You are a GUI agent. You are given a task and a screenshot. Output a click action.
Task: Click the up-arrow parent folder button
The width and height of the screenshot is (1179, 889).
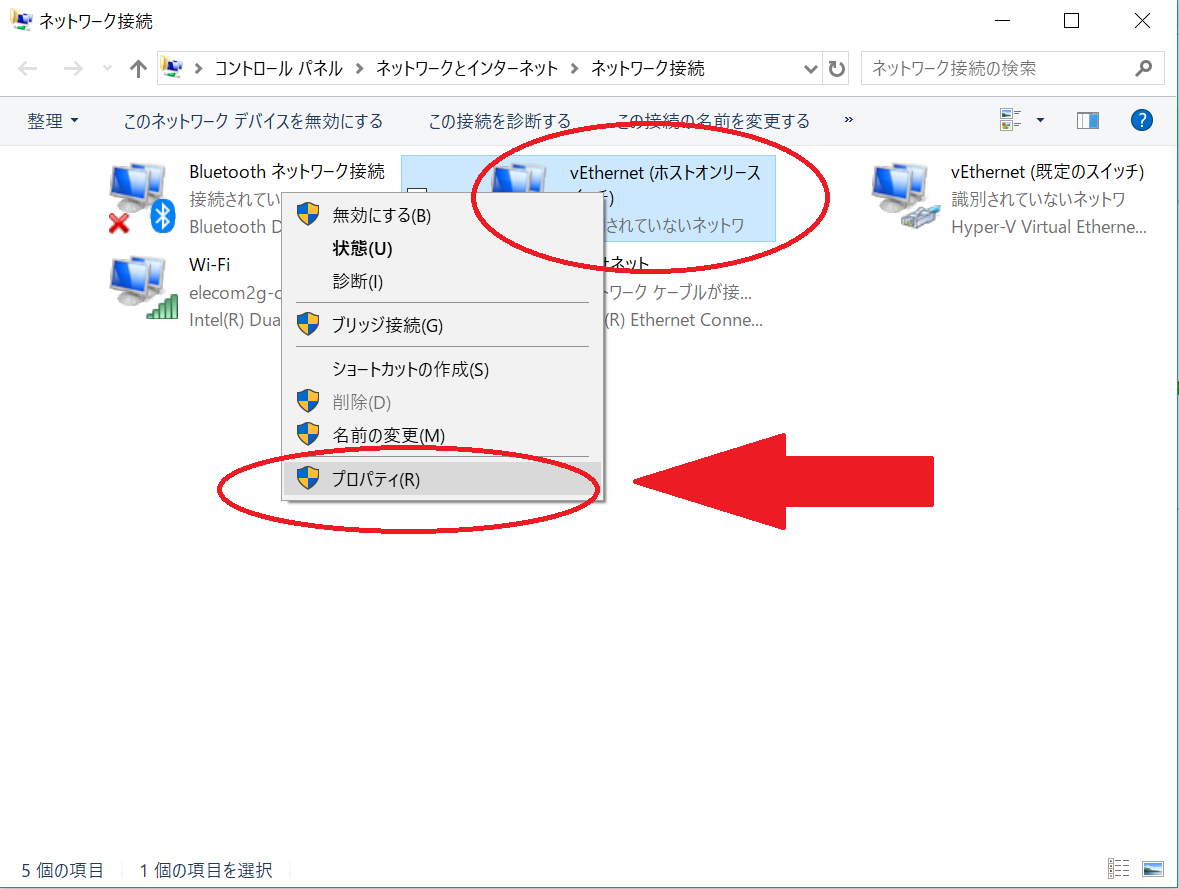pos(139,69)
